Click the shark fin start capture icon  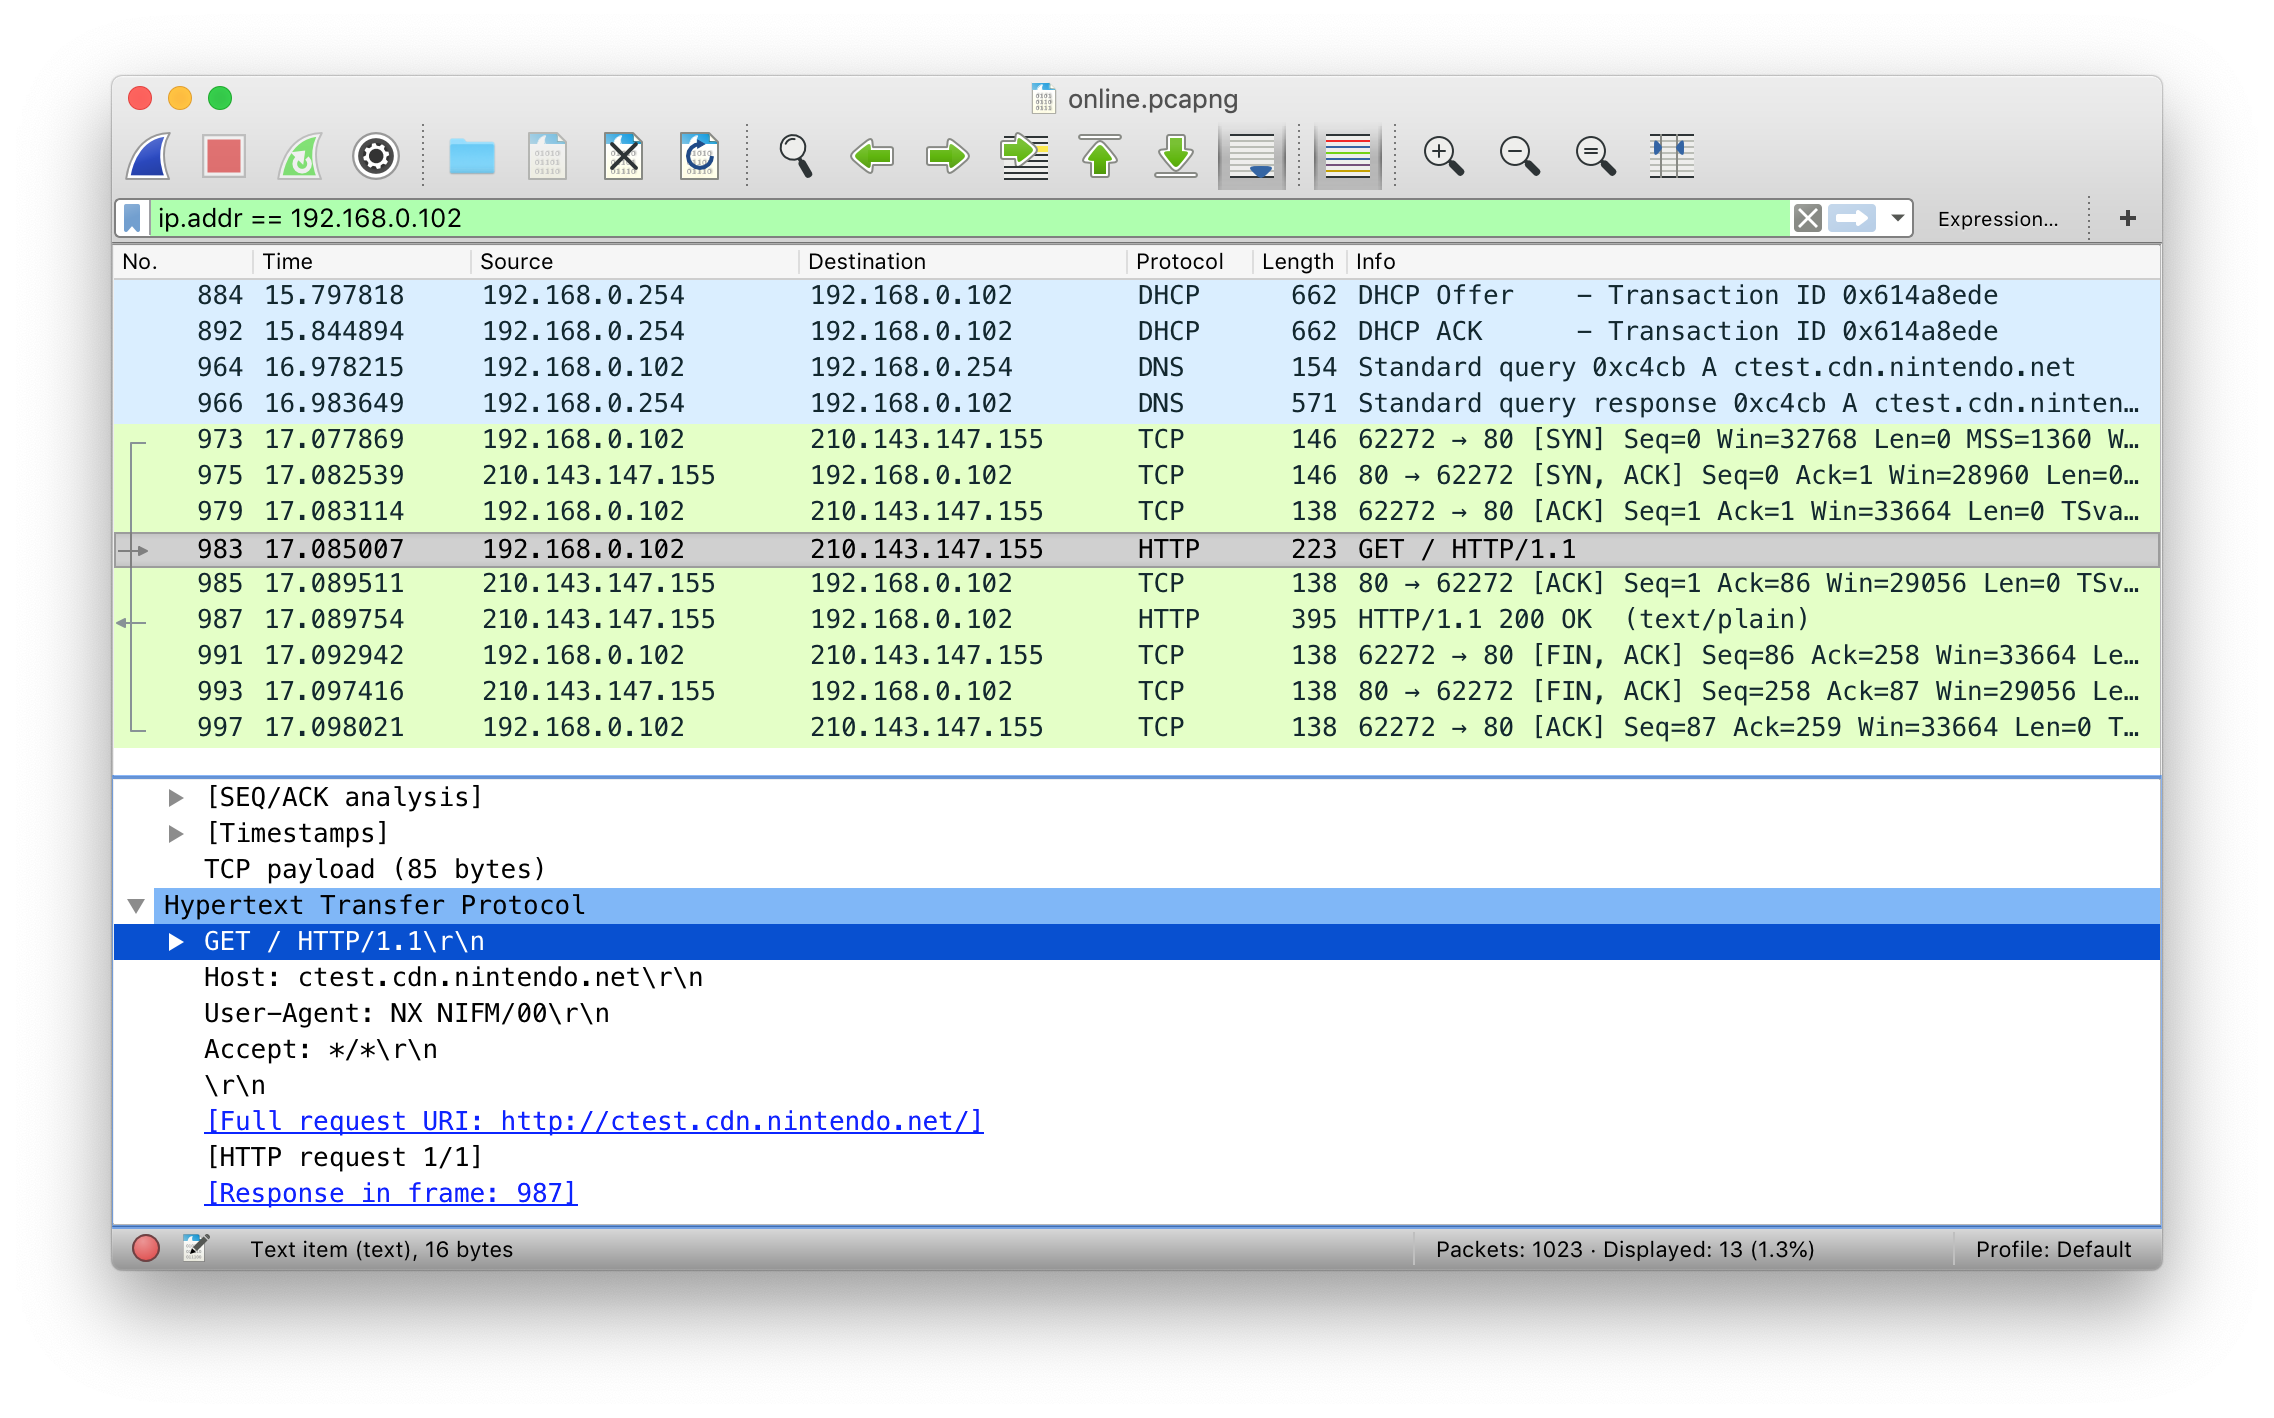(149, 157)
